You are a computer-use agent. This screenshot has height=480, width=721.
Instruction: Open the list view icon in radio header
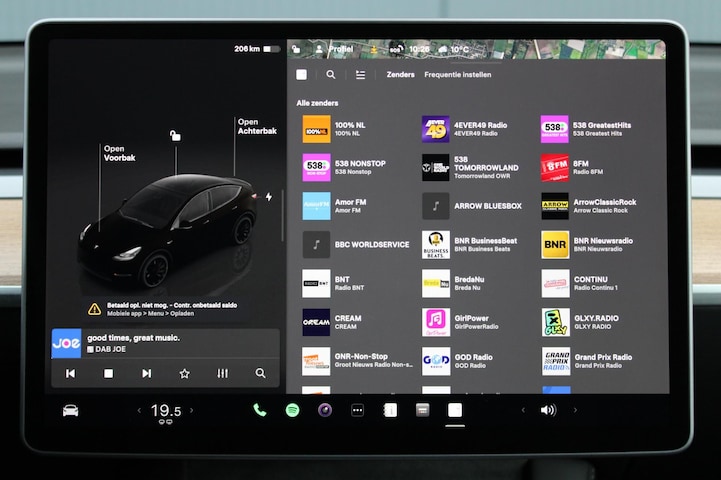tap(360, 74)
